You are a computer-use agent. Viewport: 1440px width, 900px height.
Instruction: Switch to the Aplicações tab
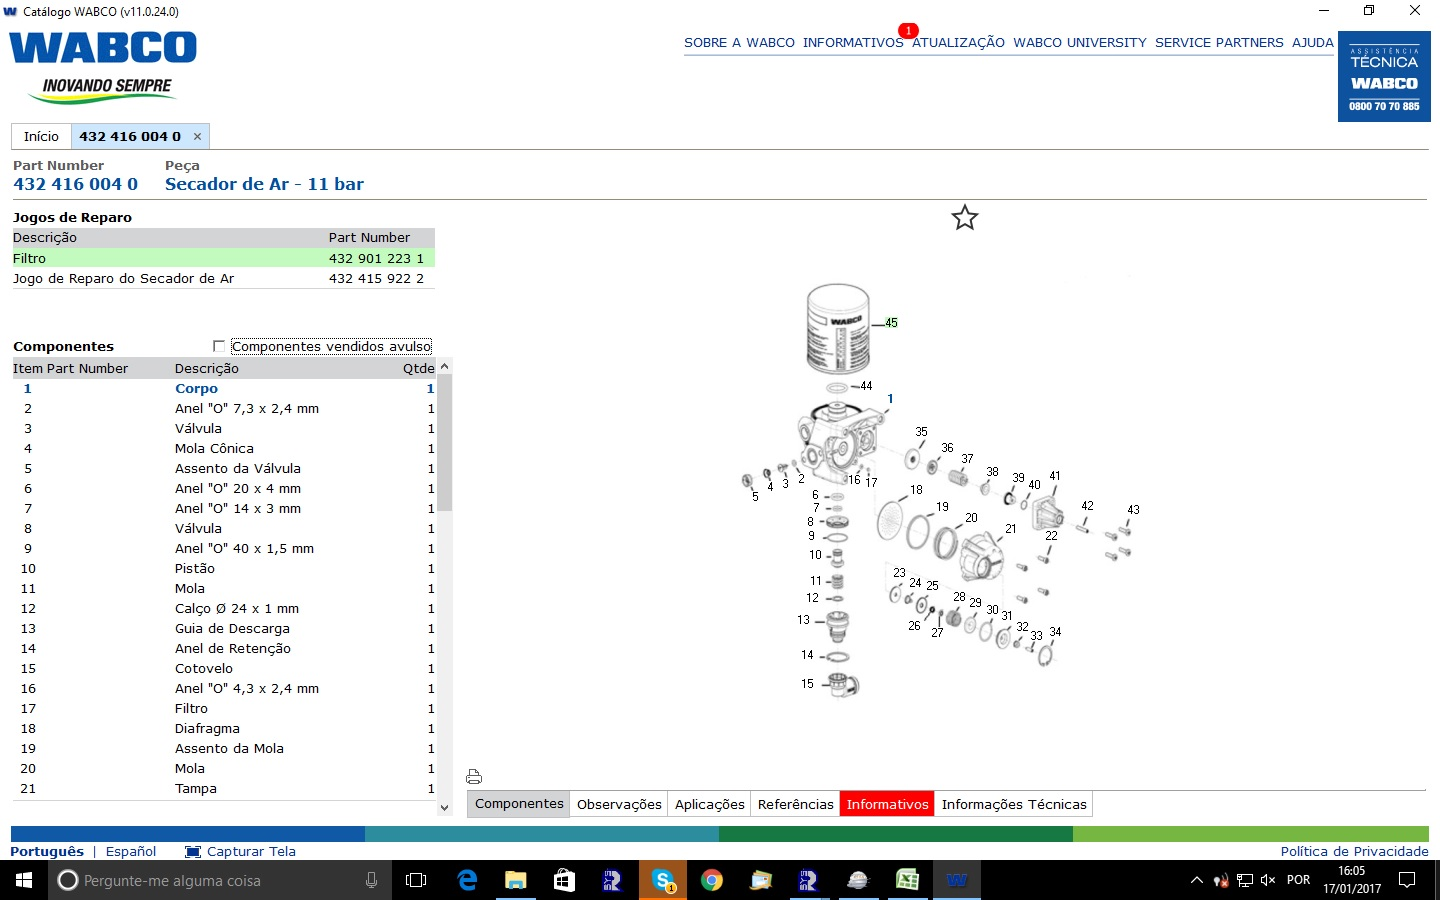[x=709, y=804]
